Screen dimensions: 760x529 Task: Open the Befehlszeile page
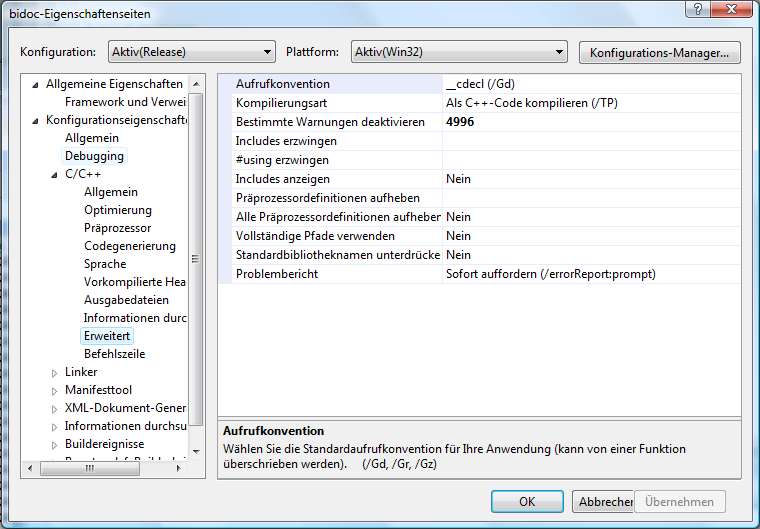pyautogui.click(x=114, y=354)
